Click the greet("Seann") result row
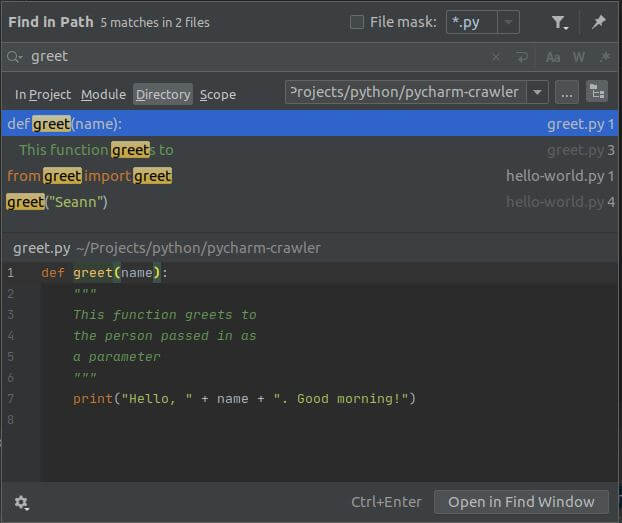Screen dimensions: 622x523 point(57,202)
